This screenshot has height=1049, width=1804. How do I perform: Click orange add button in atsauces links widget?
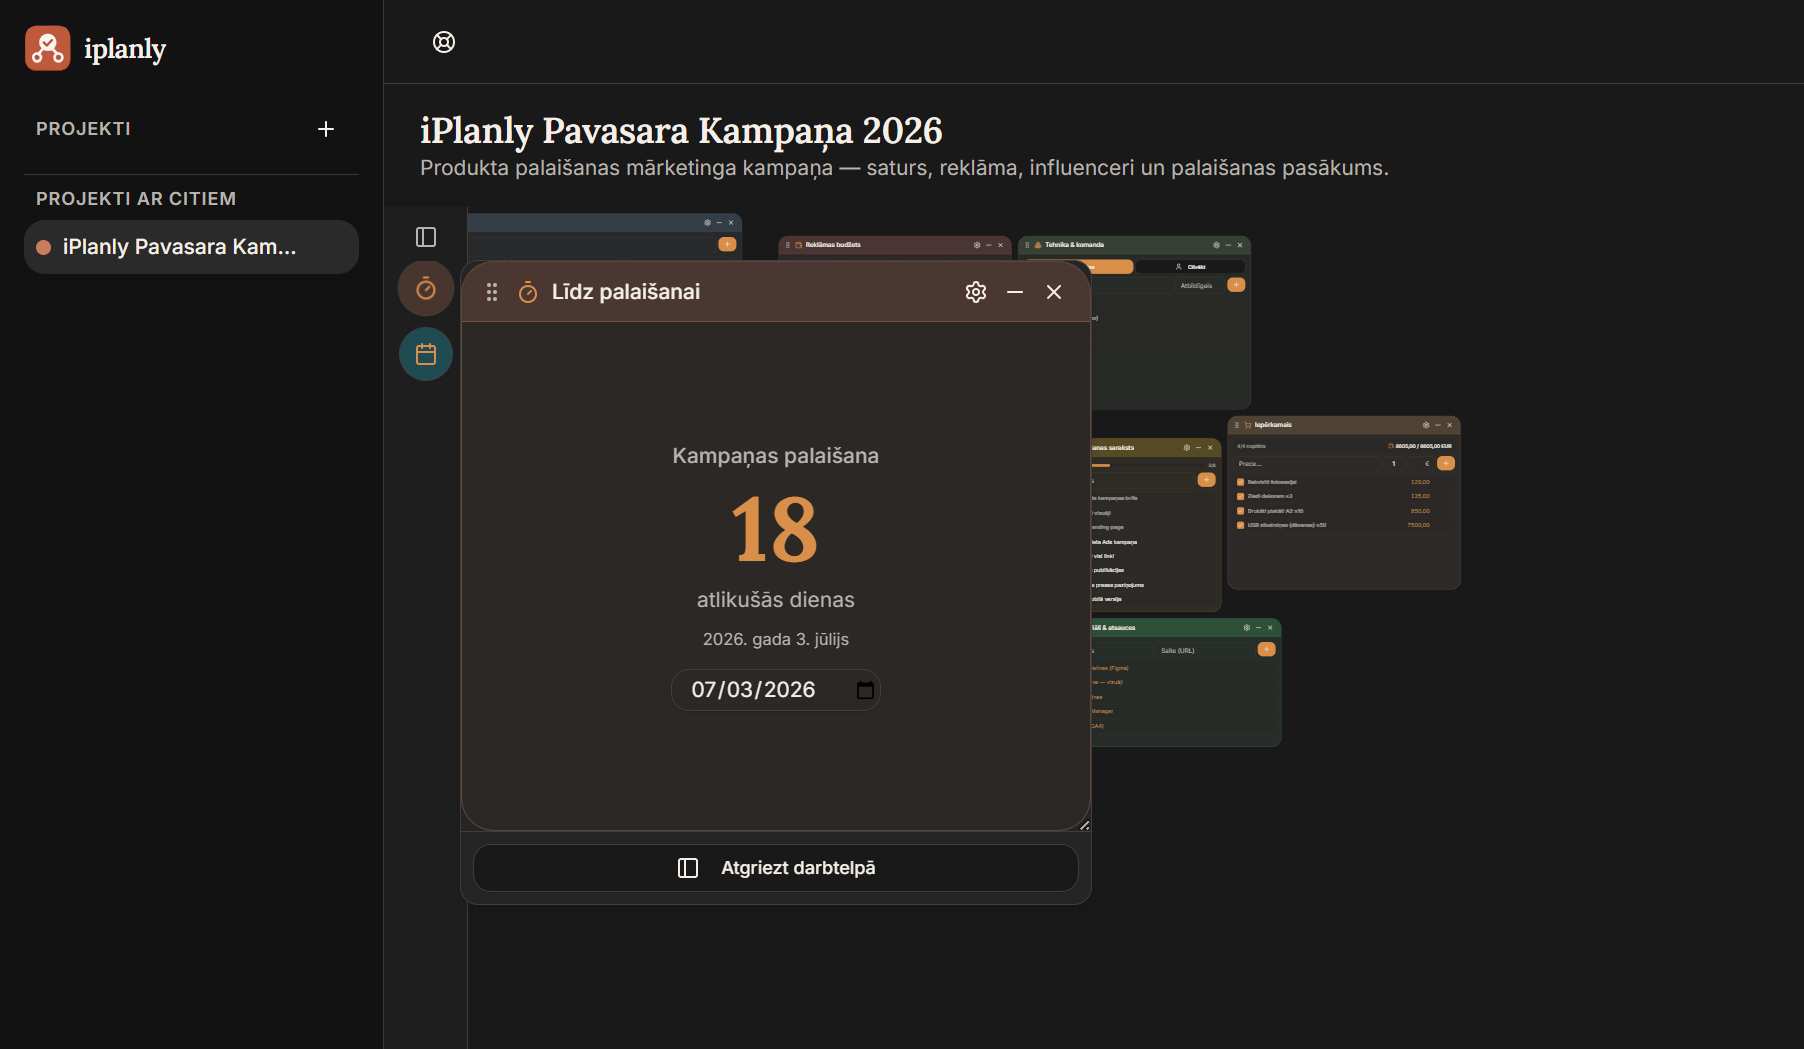click(1267, 650)
